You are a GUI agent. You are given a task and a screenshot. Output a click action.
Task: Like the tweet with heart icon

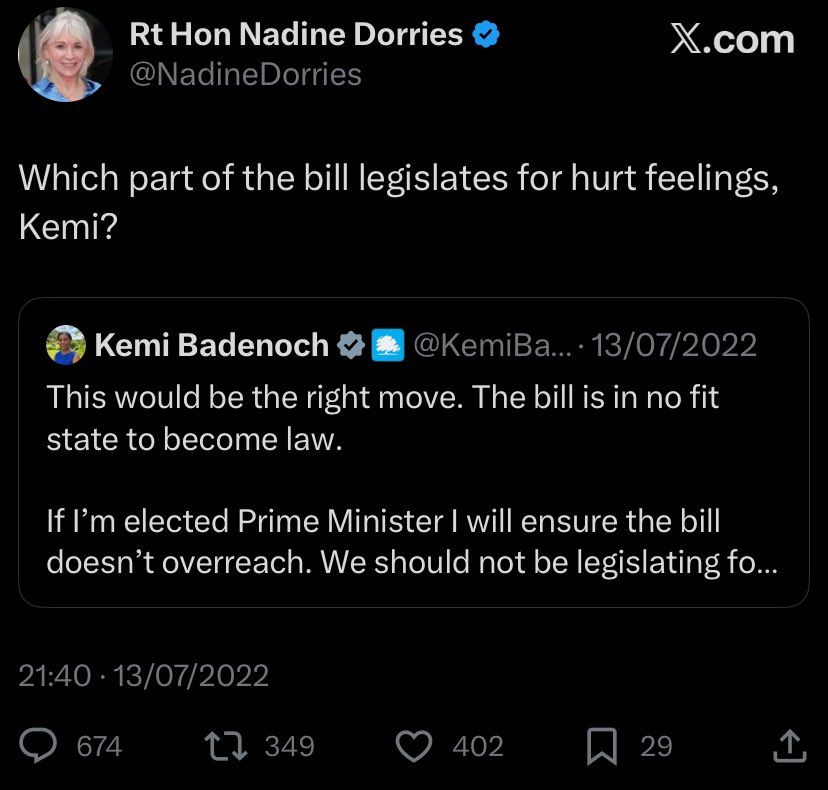415,746
